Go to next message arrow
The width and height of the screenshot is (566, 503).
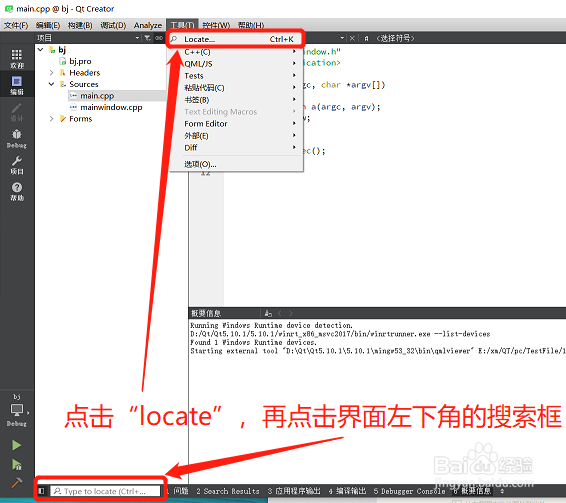coord(291,313)
